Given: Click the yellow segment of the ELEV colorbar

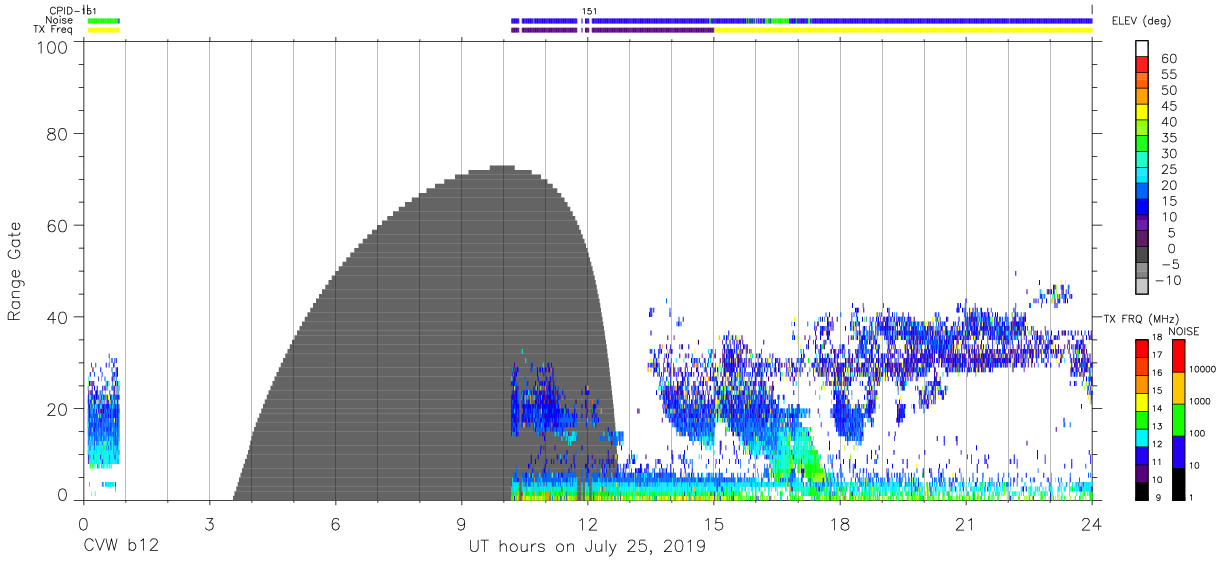Looking at the screenshot, I should pos(1143,112).
